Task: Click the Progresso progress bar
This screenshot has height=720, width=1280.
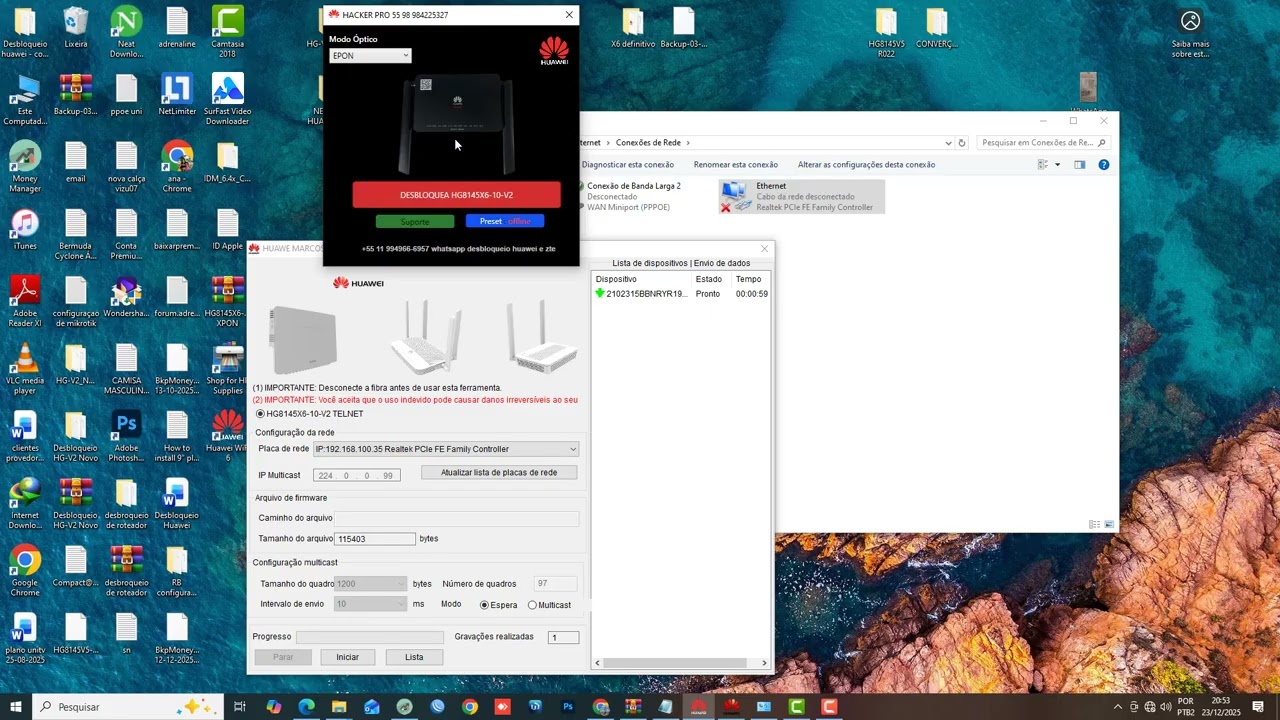Action: pos(369,637)
